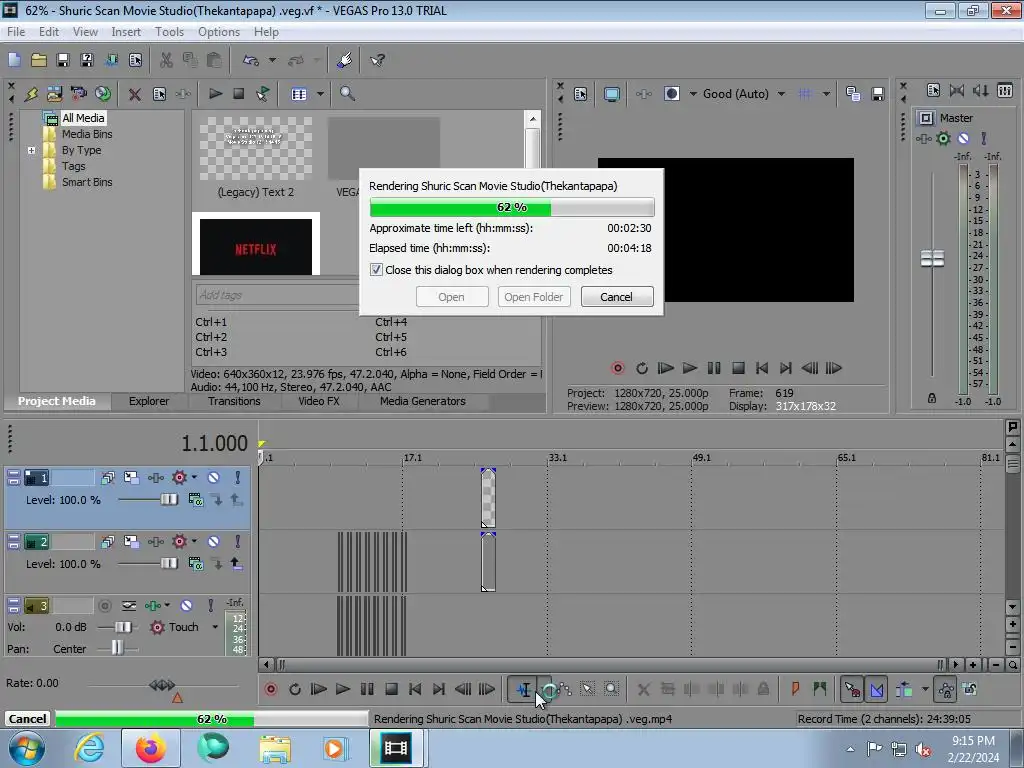This screenshot has width=1024, height=768.
Task: Click the Open button in render dialog
Action: (451, 297)
